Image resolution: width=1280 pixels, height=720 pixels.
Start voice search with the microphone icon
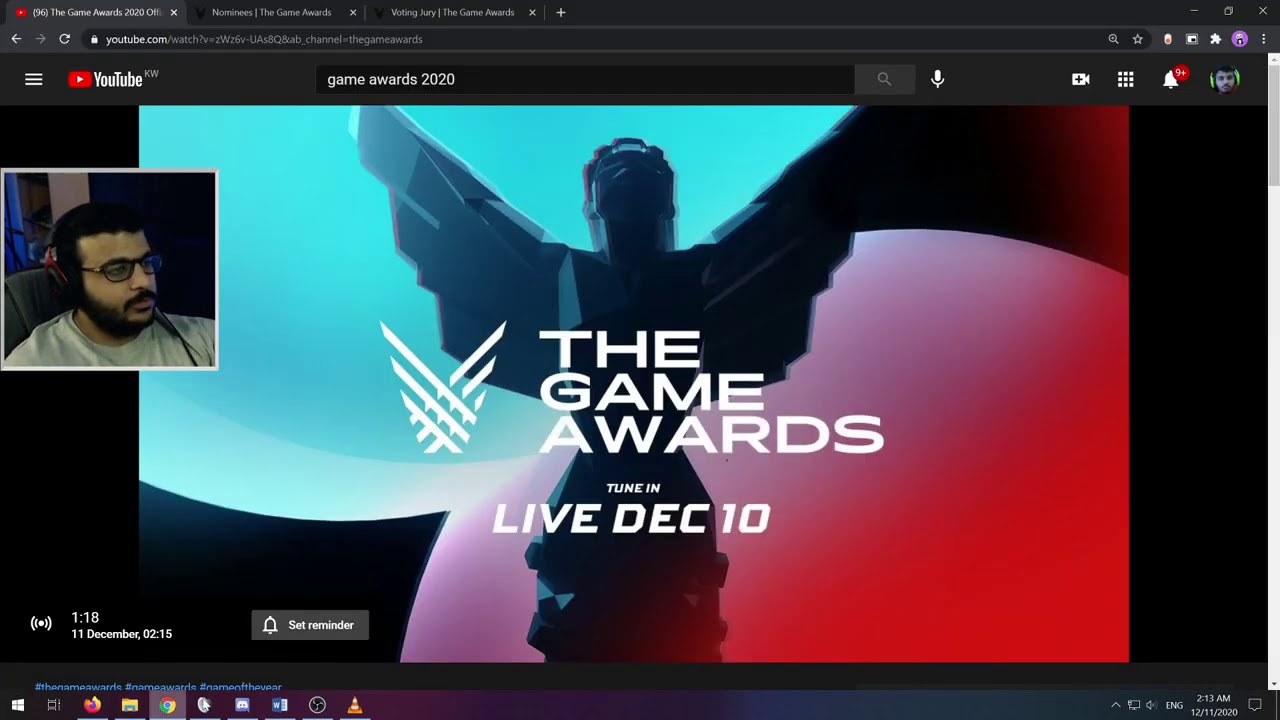[937, 79]
